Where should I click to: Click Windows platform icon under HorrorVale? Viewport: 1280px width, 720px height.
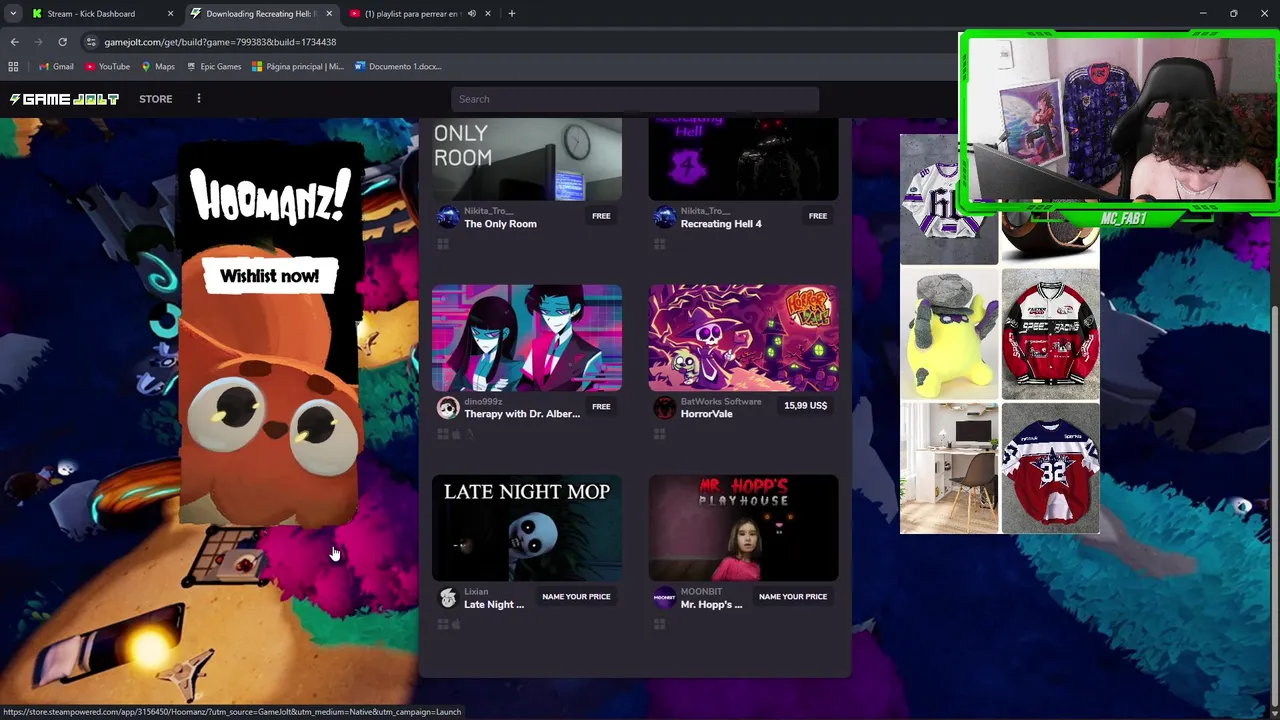pos(660,434)
